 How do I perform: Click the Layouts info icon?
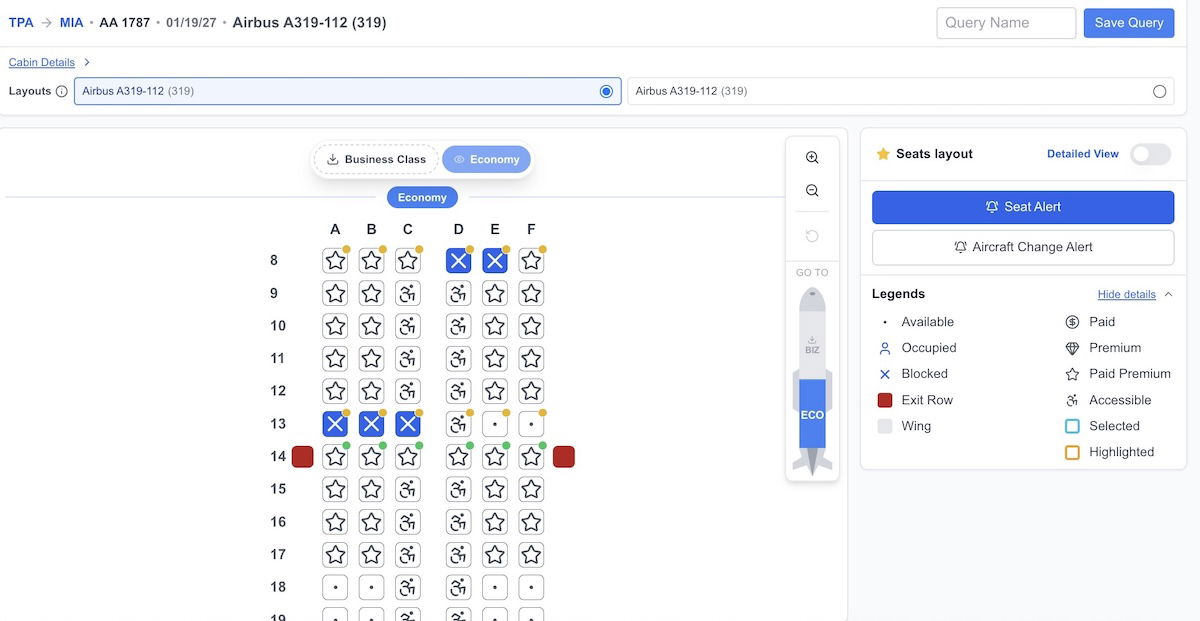[x=62, y=91]
